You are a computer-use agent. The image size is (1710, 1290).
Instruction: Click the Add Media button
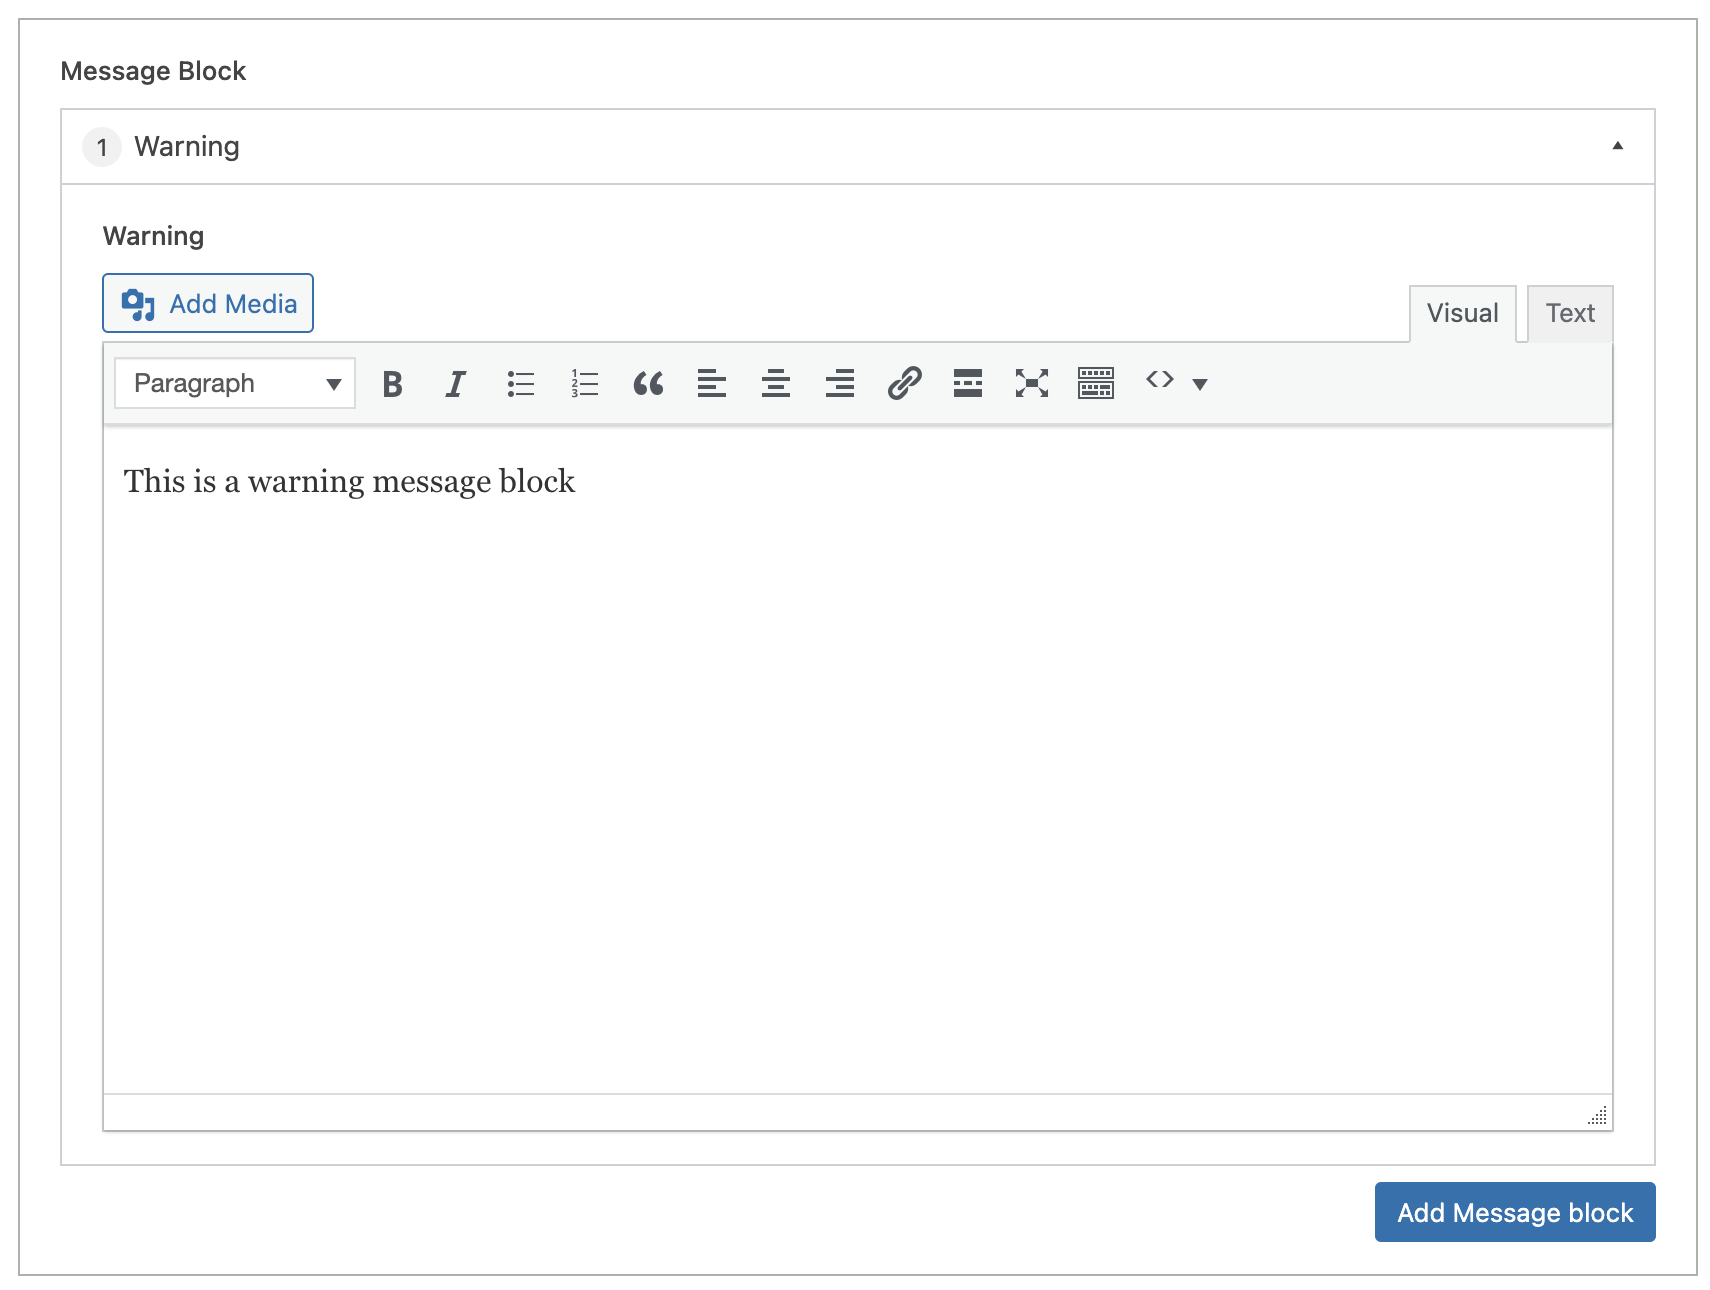point(208,303)
